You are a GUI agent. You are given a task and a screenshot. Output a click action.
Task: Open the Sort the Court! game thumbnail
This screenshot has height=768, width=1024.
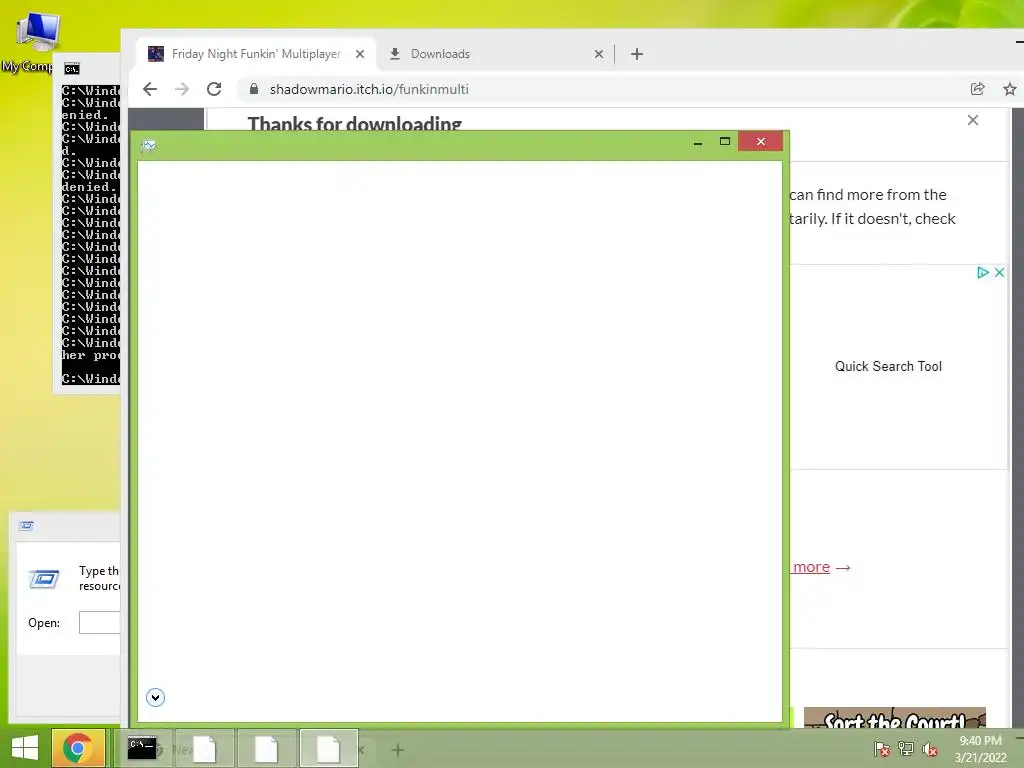895,717
